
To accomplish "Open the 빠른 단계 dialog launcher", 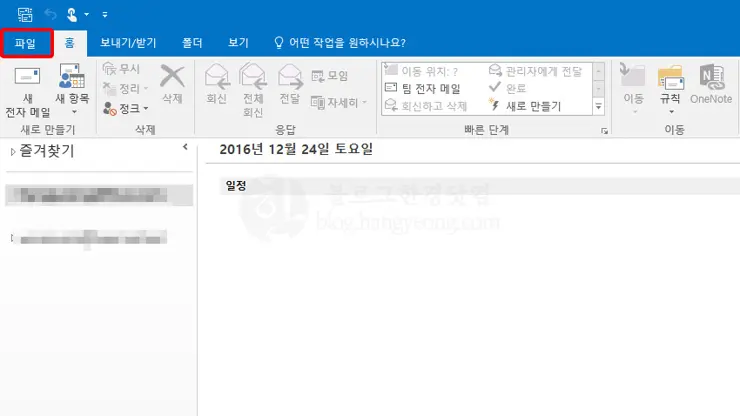I will (x=605, y=131).
